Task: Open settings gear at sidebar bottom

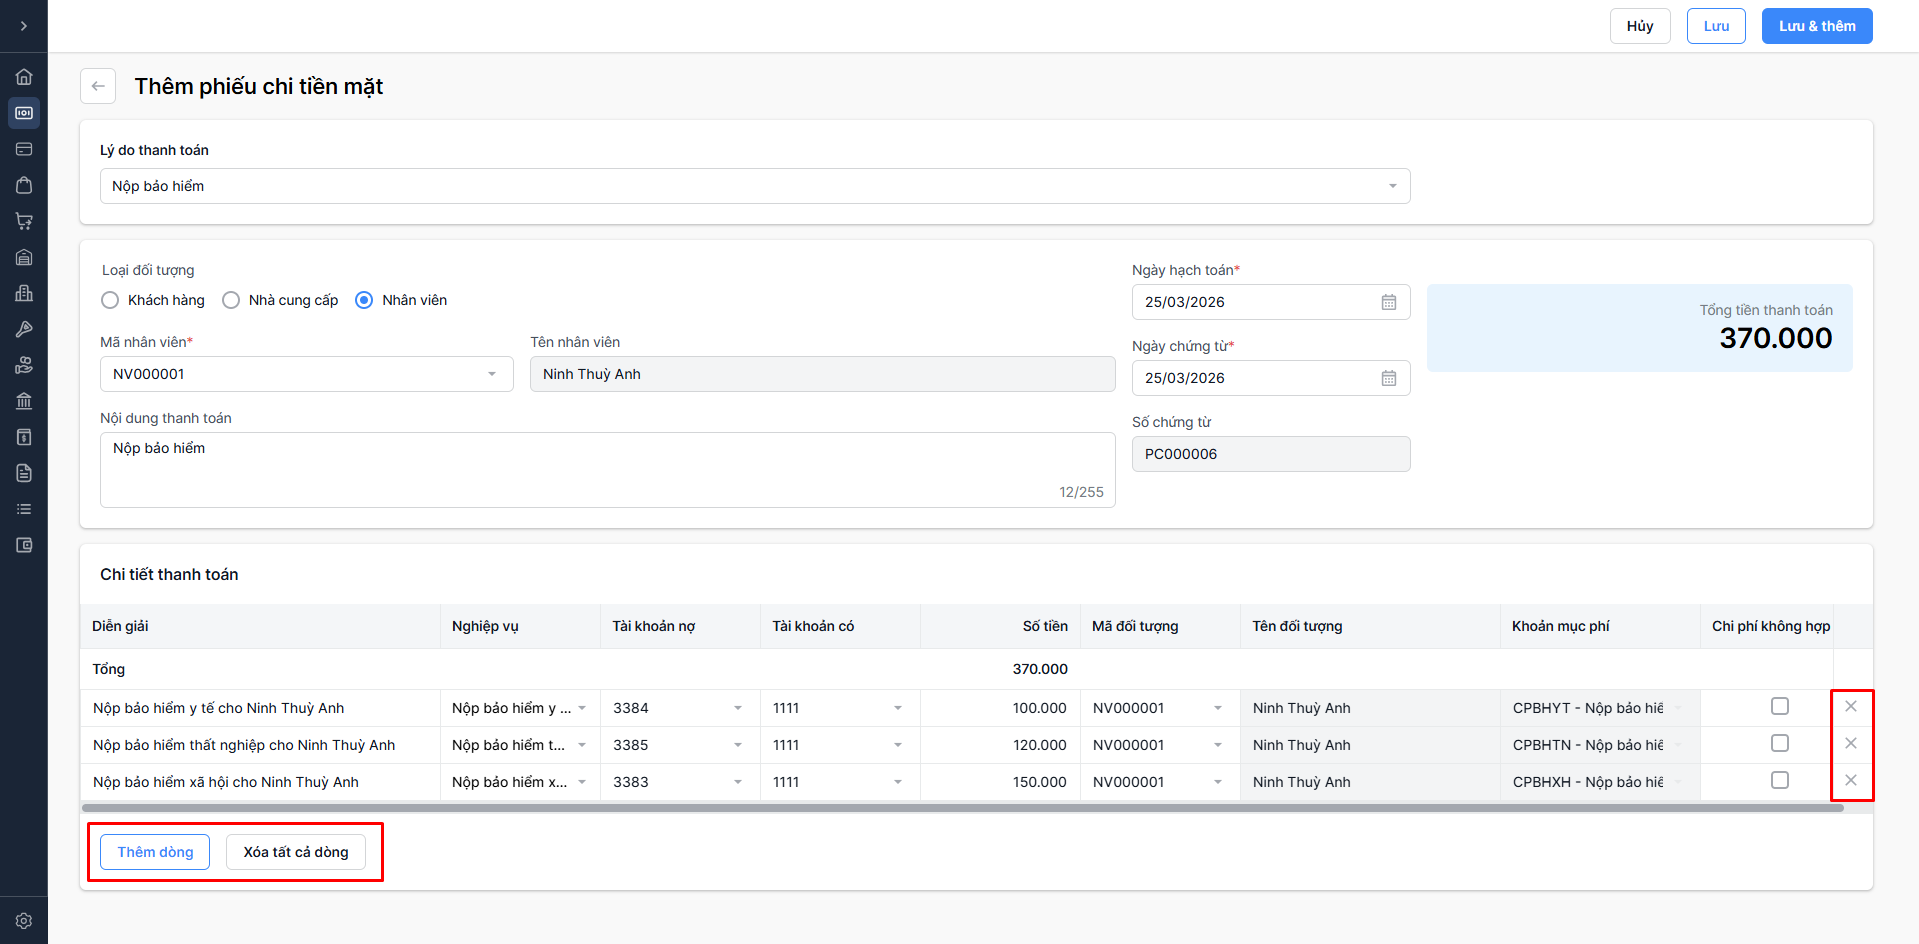Action: (x=24, y=921)
